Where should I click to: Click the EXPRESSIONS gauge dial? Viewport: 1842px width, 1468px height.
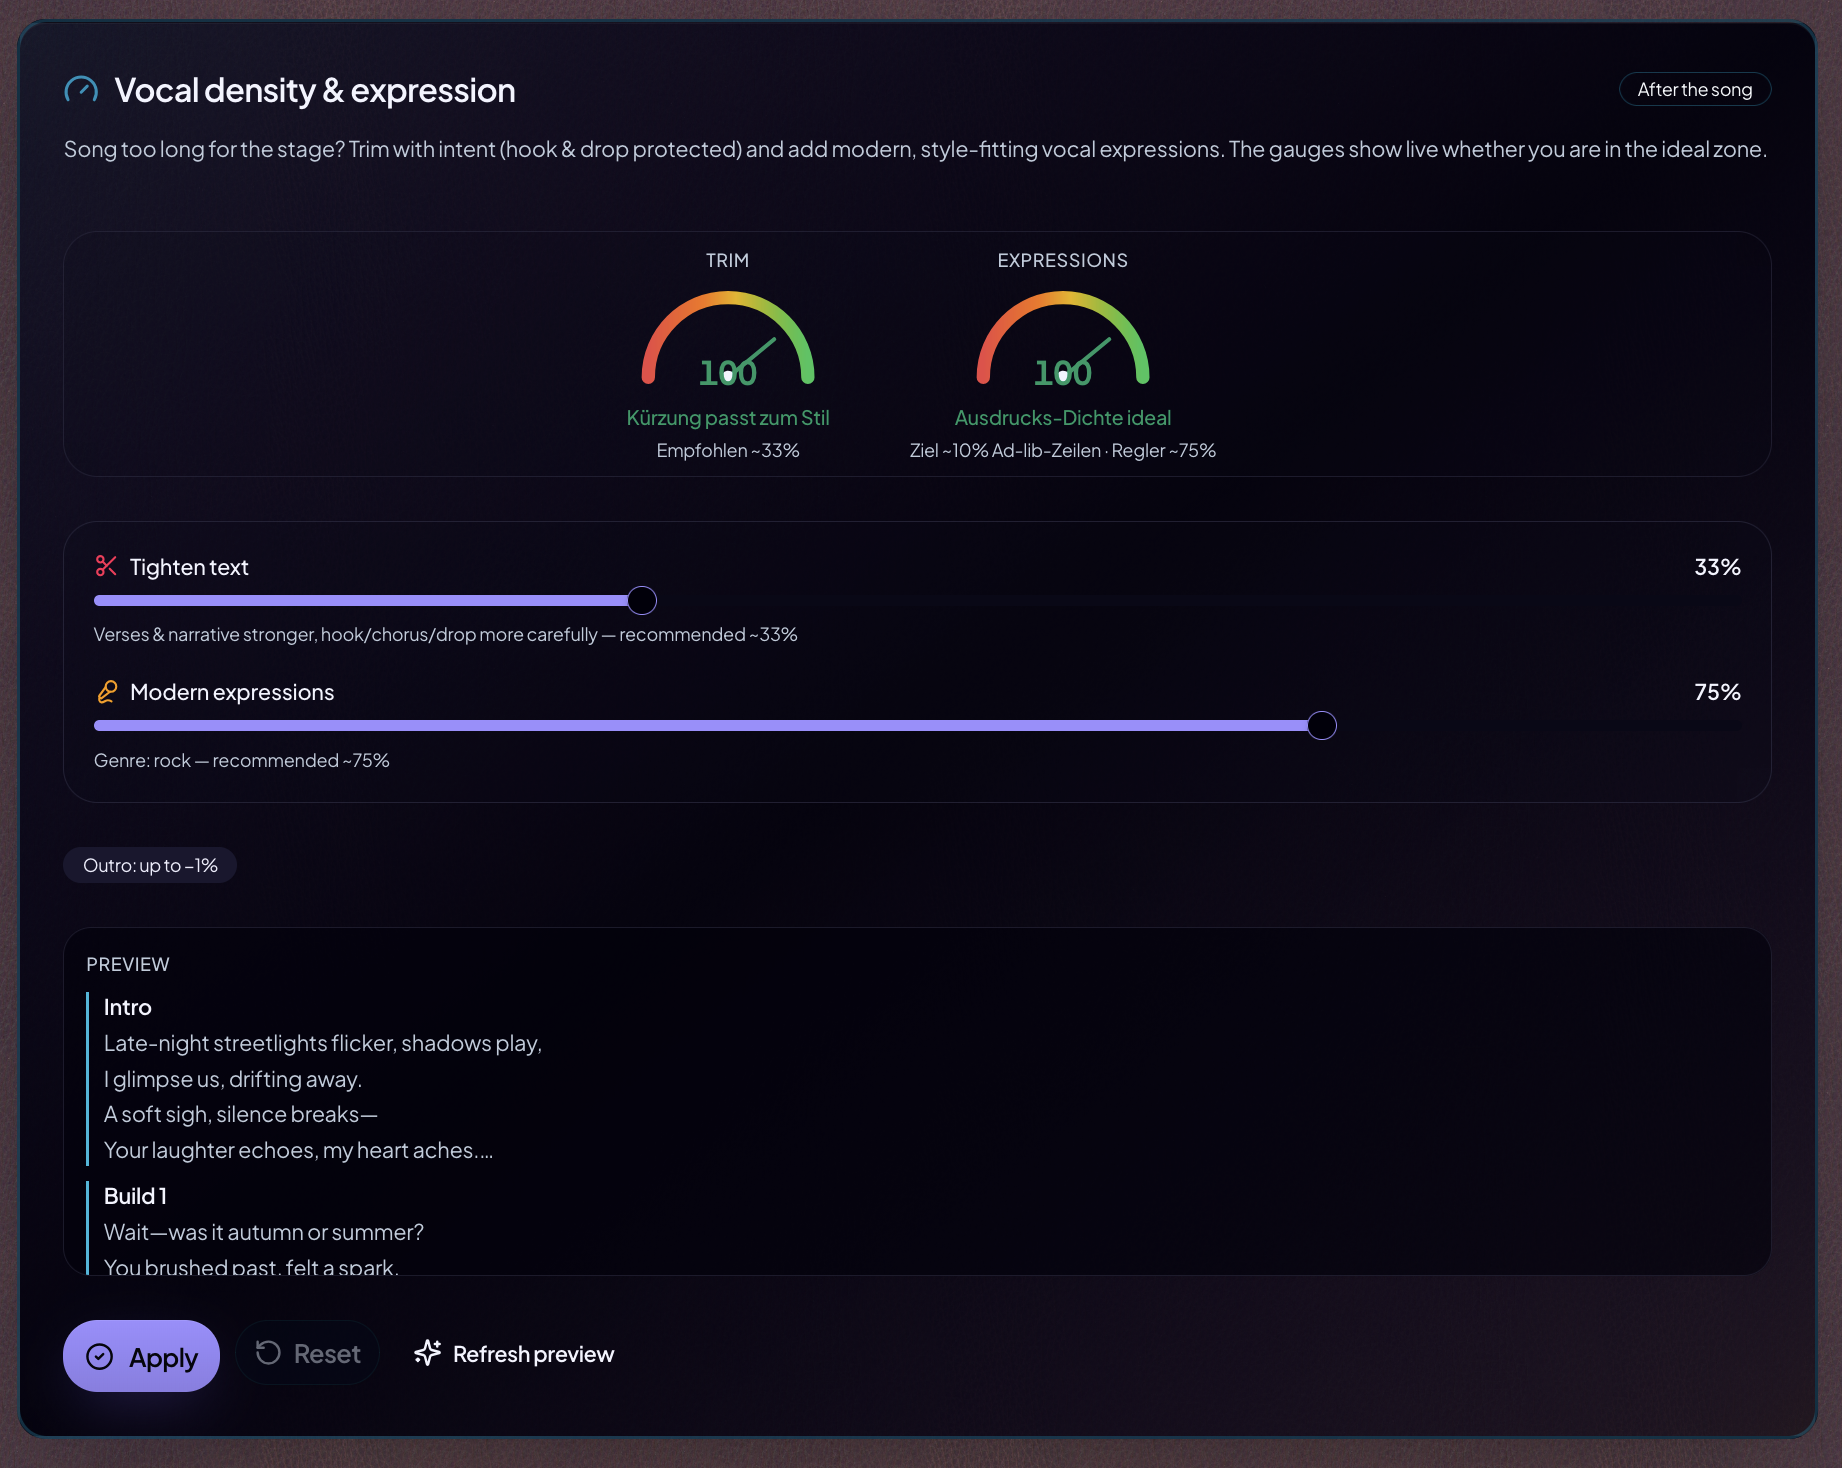tap(1063, 338)
